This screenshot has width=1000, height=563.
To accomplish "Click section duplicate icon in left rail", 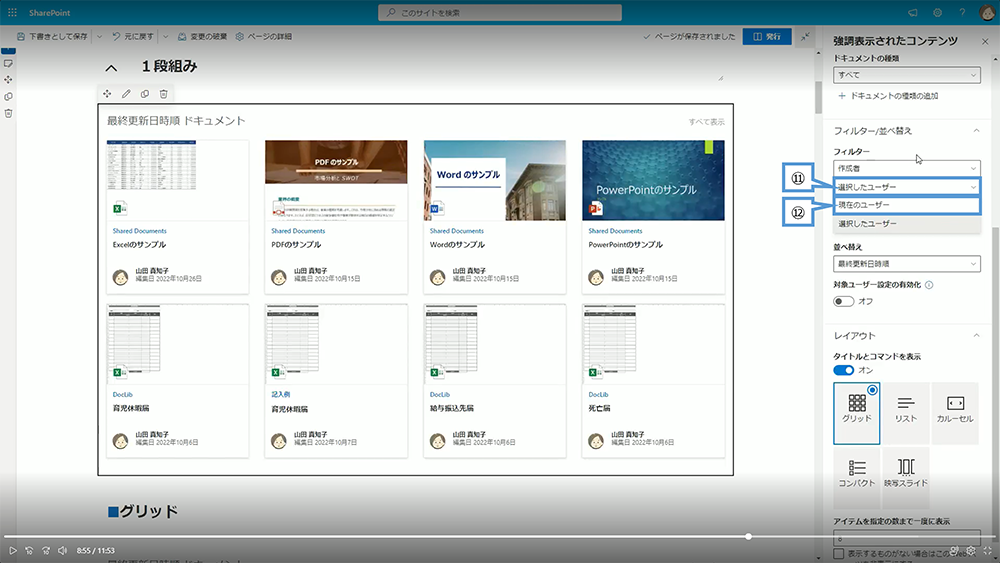I will pyautogui.click(x=8, y=97).
